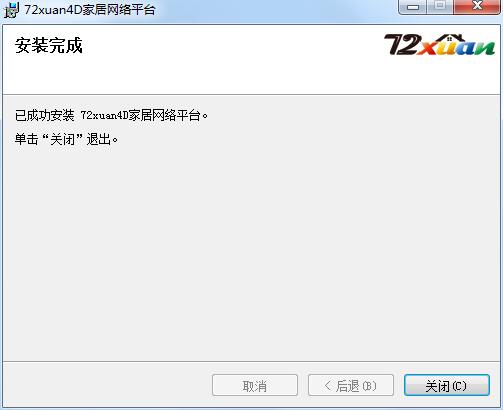Click the house roof icon above the logo
Viewport: 503px width, 410px height.
click(455, 39)
